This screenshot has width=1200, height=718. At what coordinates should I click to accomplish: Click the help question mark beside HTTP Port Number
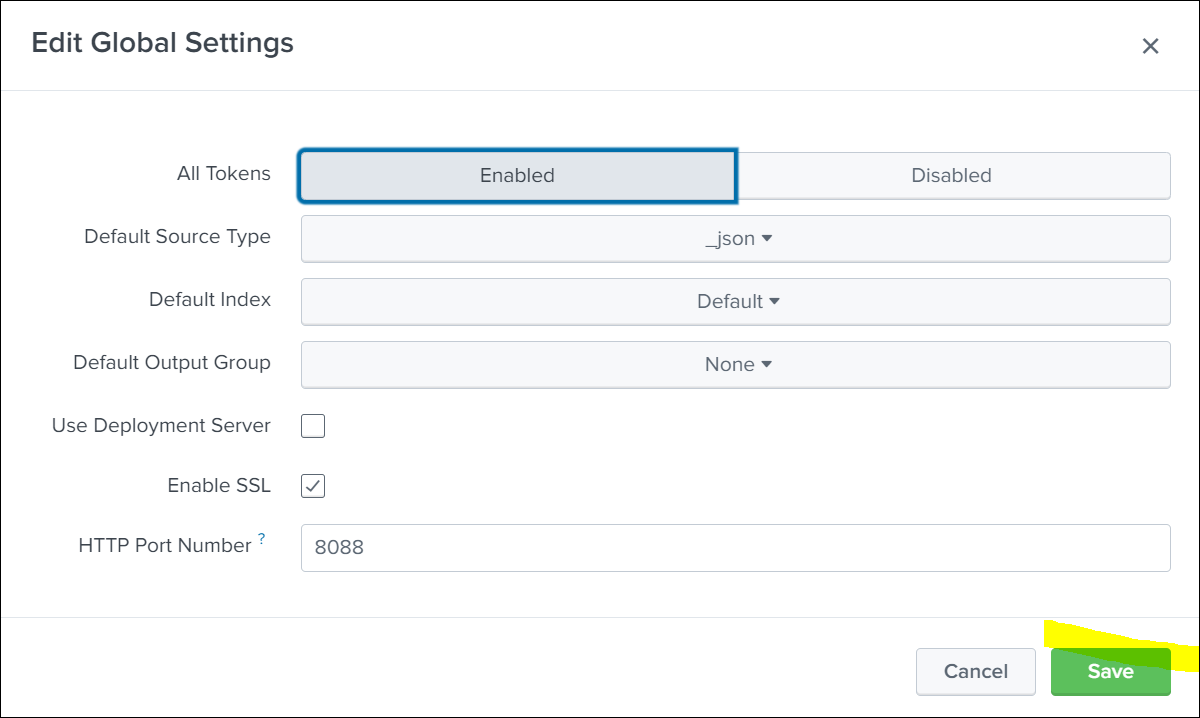coord(262,539)
